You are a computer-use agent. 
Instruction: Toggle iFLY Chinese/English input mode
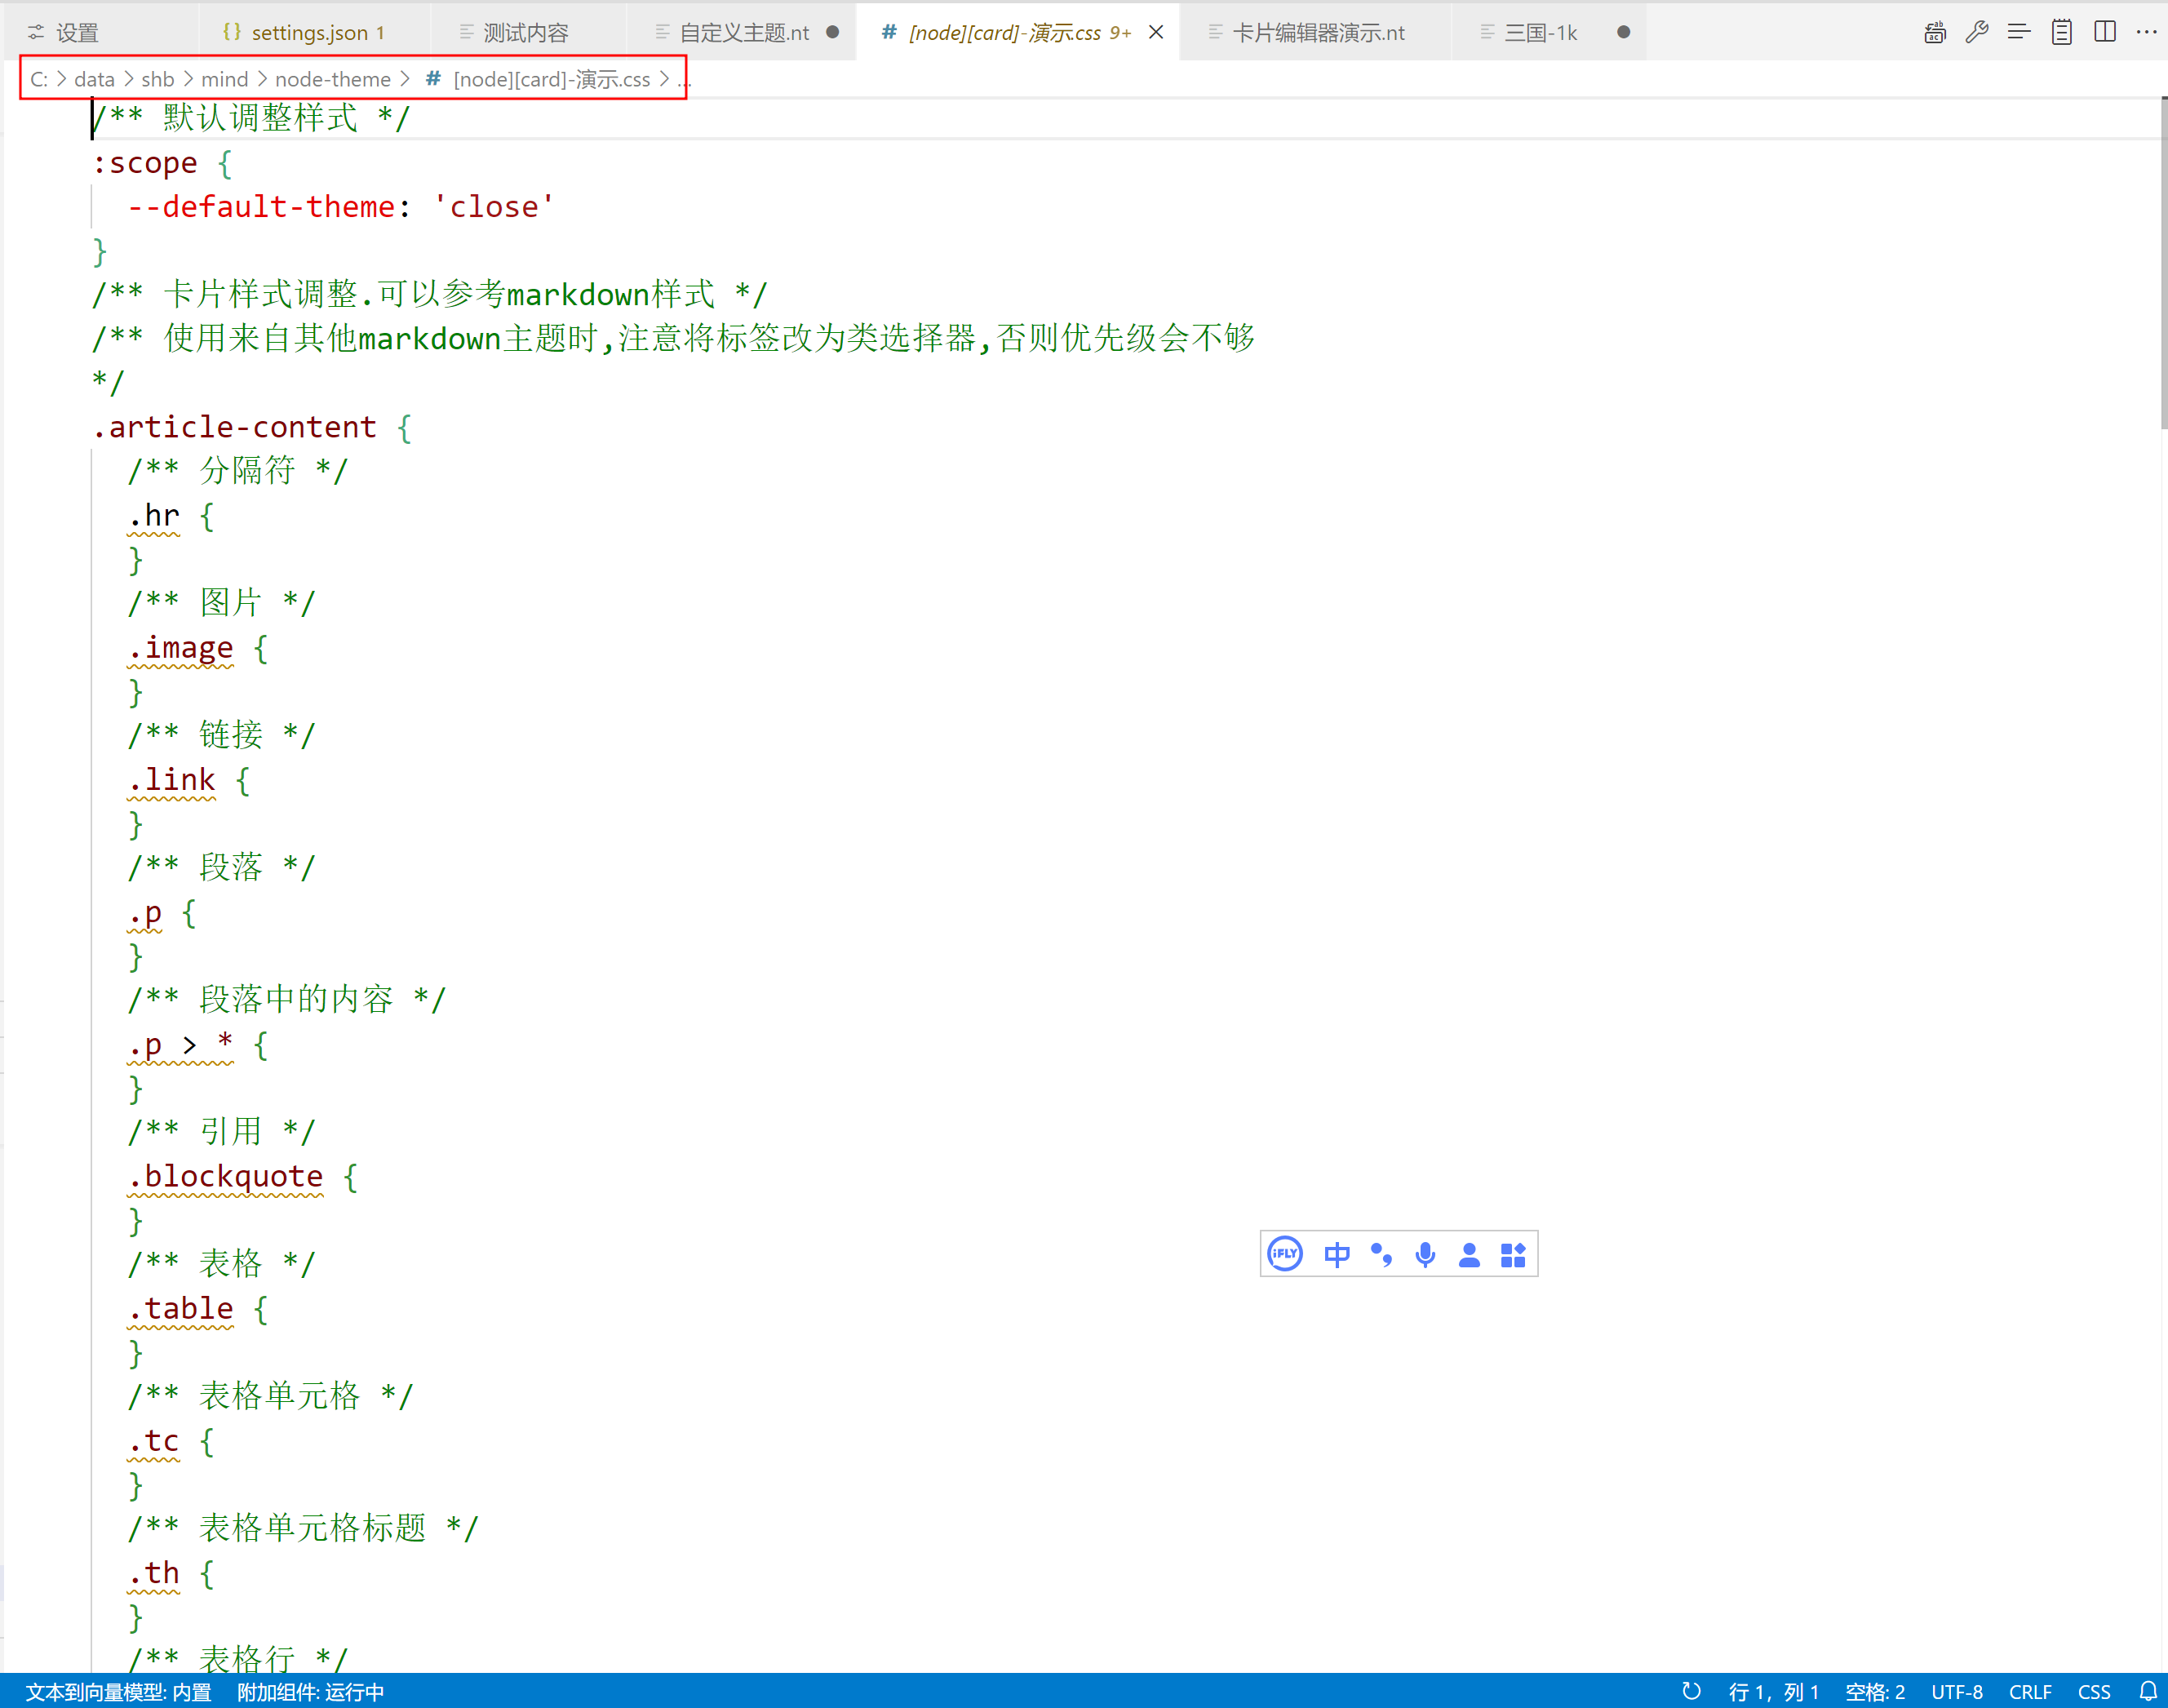pos(1337,1254)
